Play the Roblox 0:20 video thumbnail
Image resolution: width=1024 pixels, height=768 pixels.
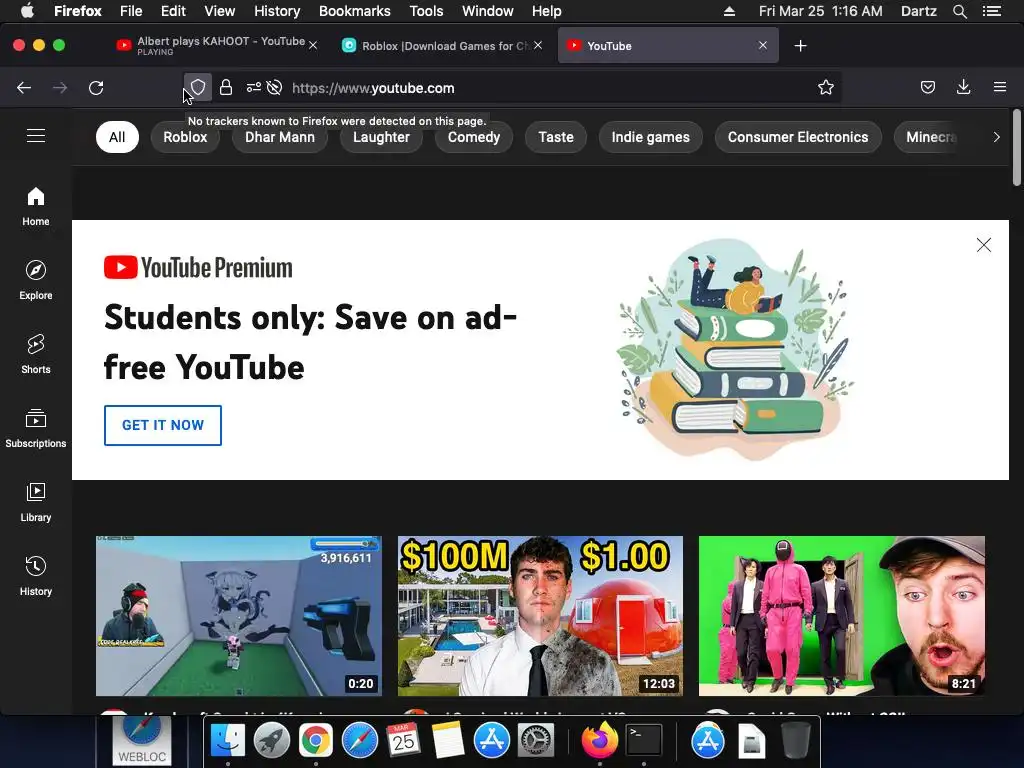[239, 616]
